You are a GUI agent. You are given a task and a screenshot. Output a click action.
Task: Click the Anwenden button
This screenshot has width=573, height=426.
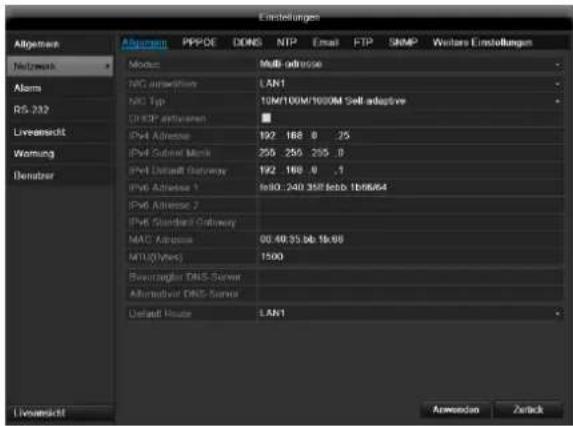click(456, 410)
